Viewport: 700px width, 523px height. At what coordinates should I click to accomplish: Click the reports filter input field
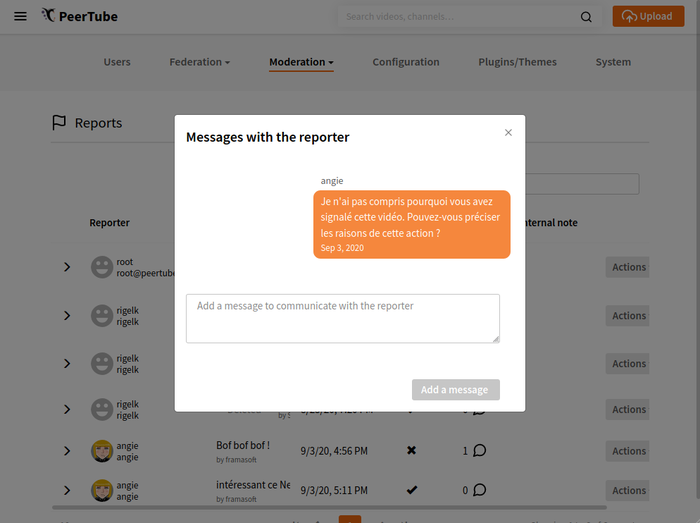(582, 184)
